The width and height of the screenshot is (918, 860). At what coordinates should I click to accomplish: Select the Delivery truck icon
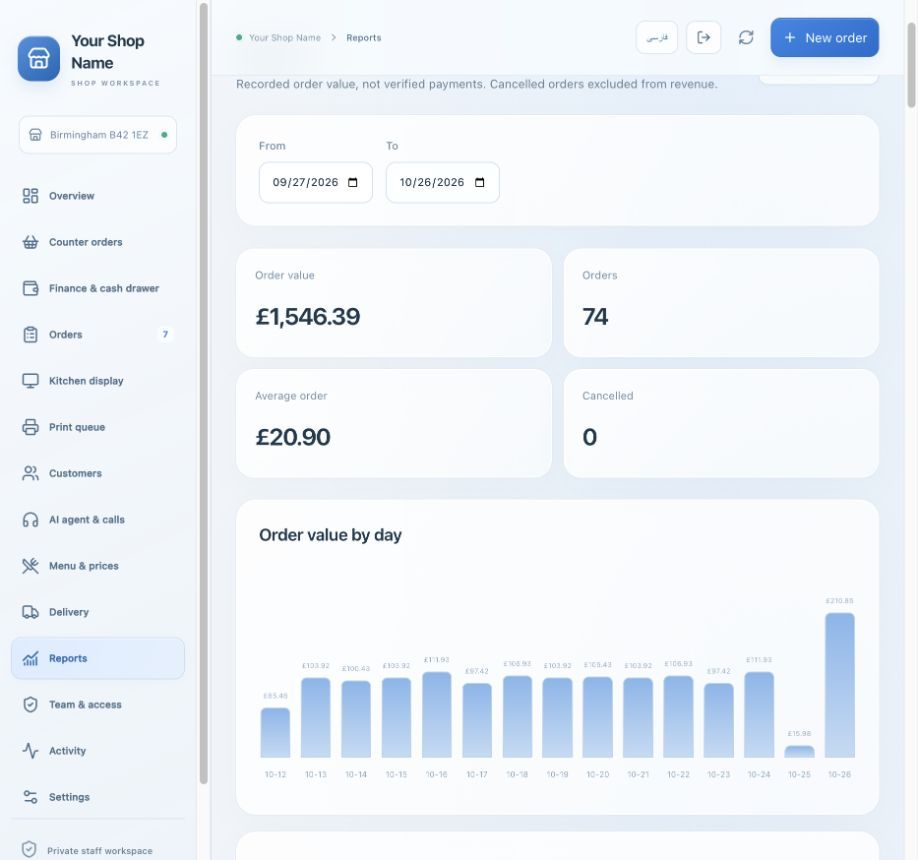(30, 612)
